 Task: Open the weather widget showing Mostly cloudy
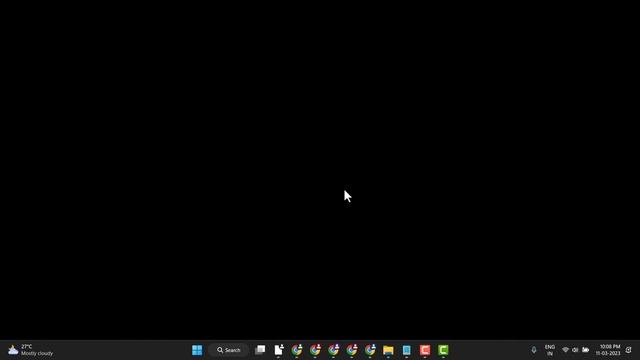[31, 350]
